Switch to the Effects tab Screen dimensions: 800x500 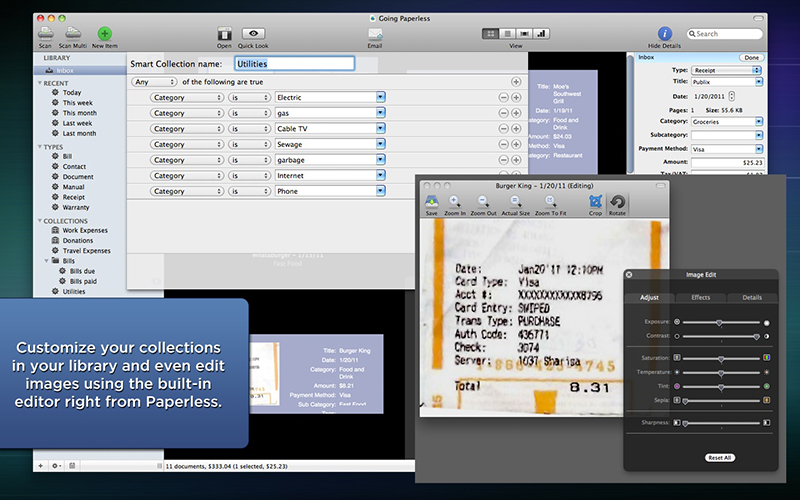(x=701, y=297)
